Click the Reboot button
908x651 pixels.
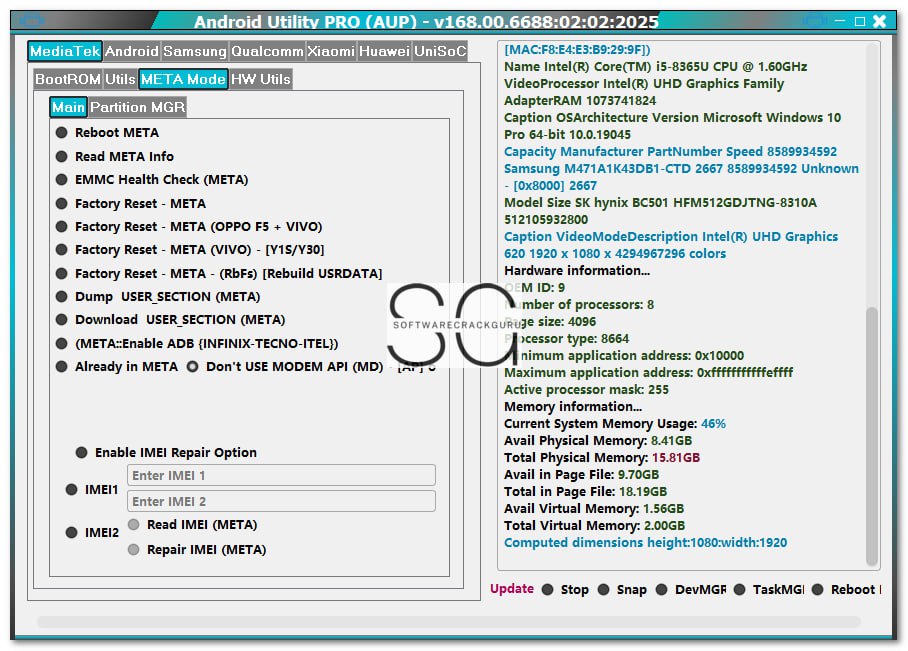(847, 590)
